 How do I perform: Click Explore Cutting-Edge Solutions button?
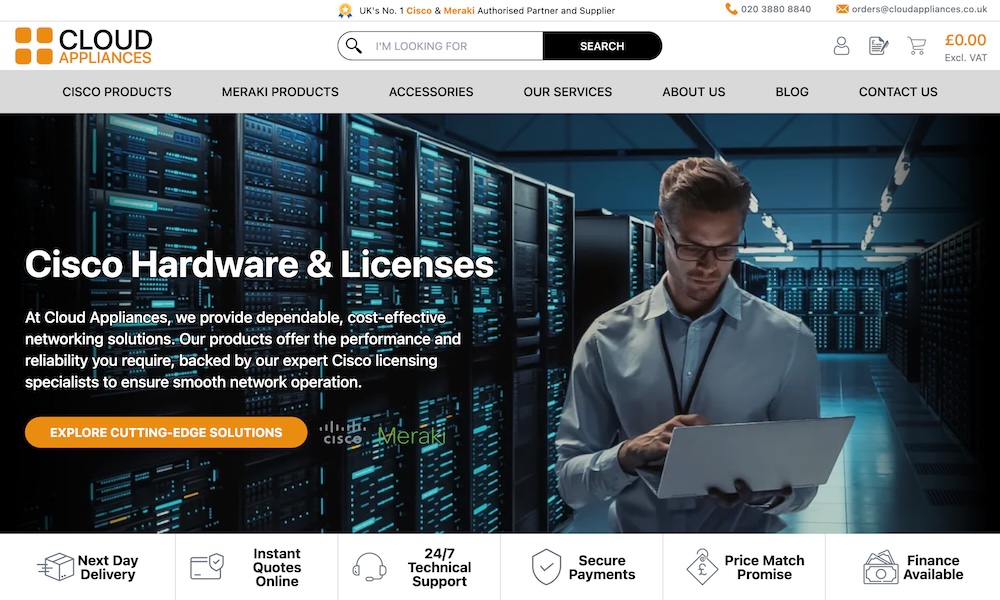[x=166, y=432]
